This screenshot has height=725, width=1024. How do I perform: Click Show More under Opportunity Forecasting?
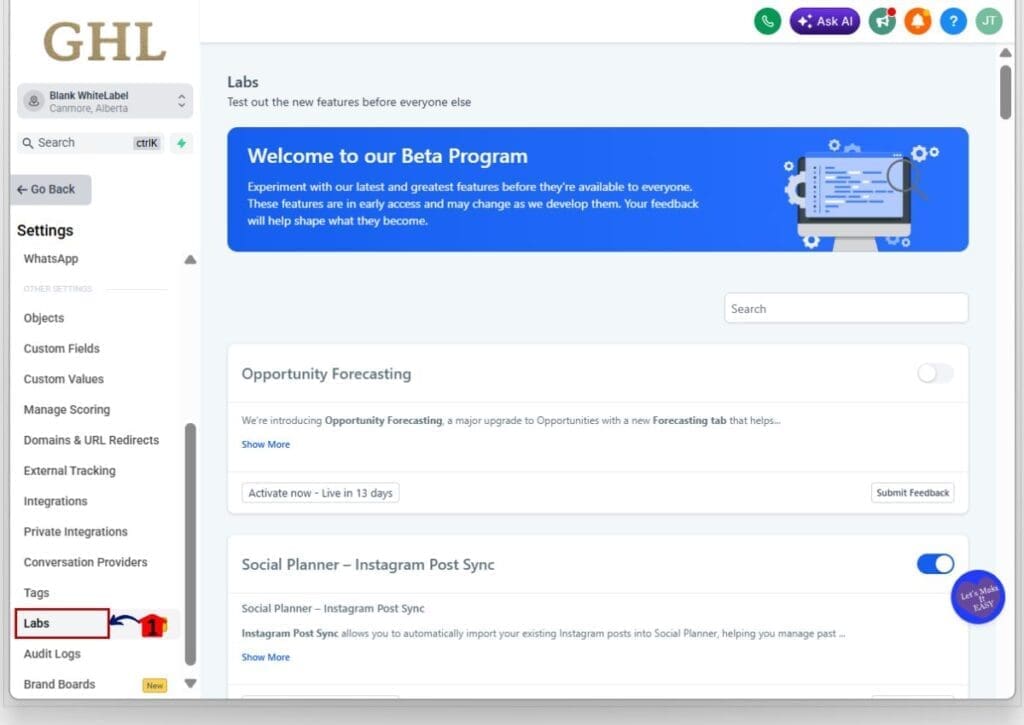tap(266, 444)
